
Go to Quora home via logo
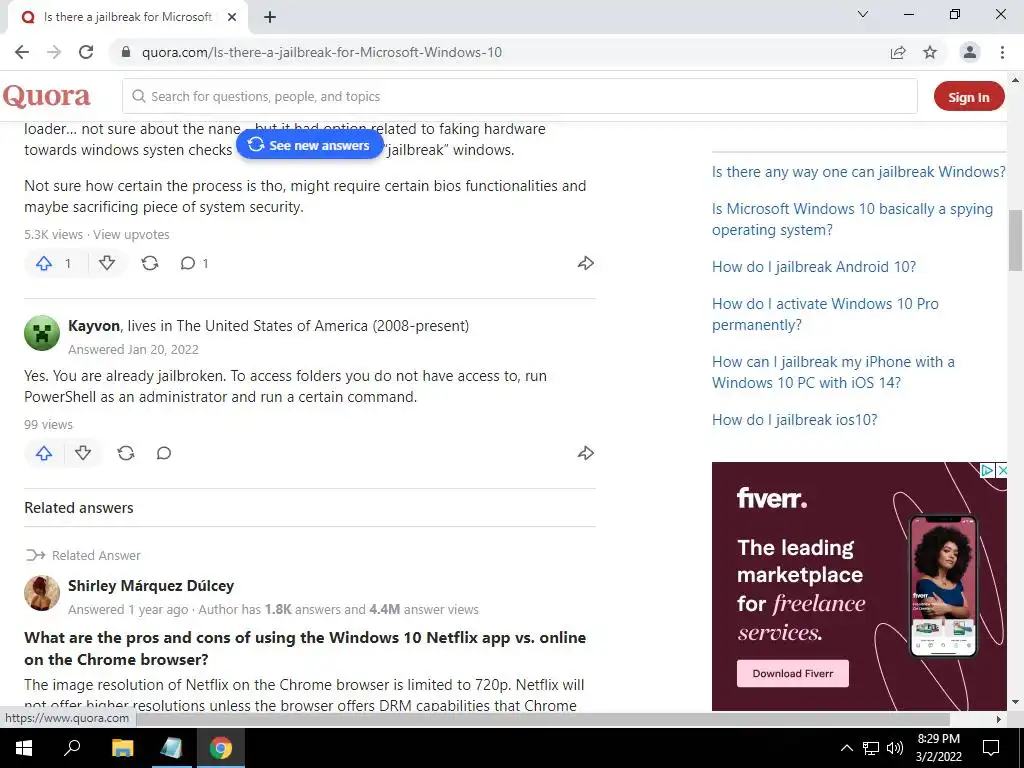pyautogui.click(x=46, y=96)
